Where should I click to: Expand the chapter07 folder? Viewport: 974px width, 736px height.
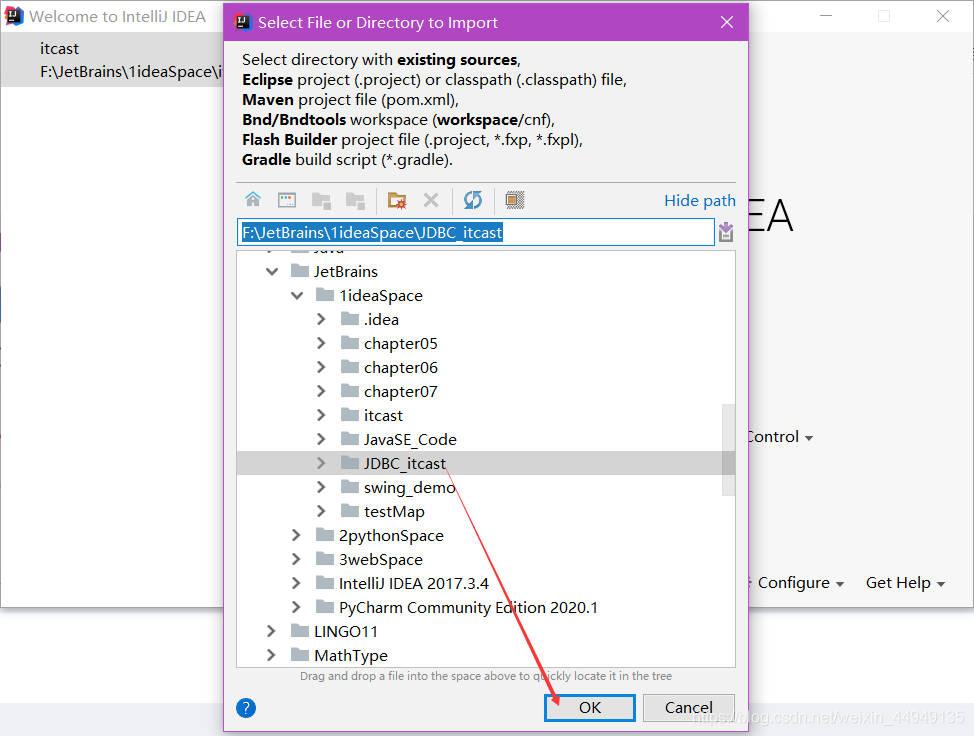(x=321, y=391)
